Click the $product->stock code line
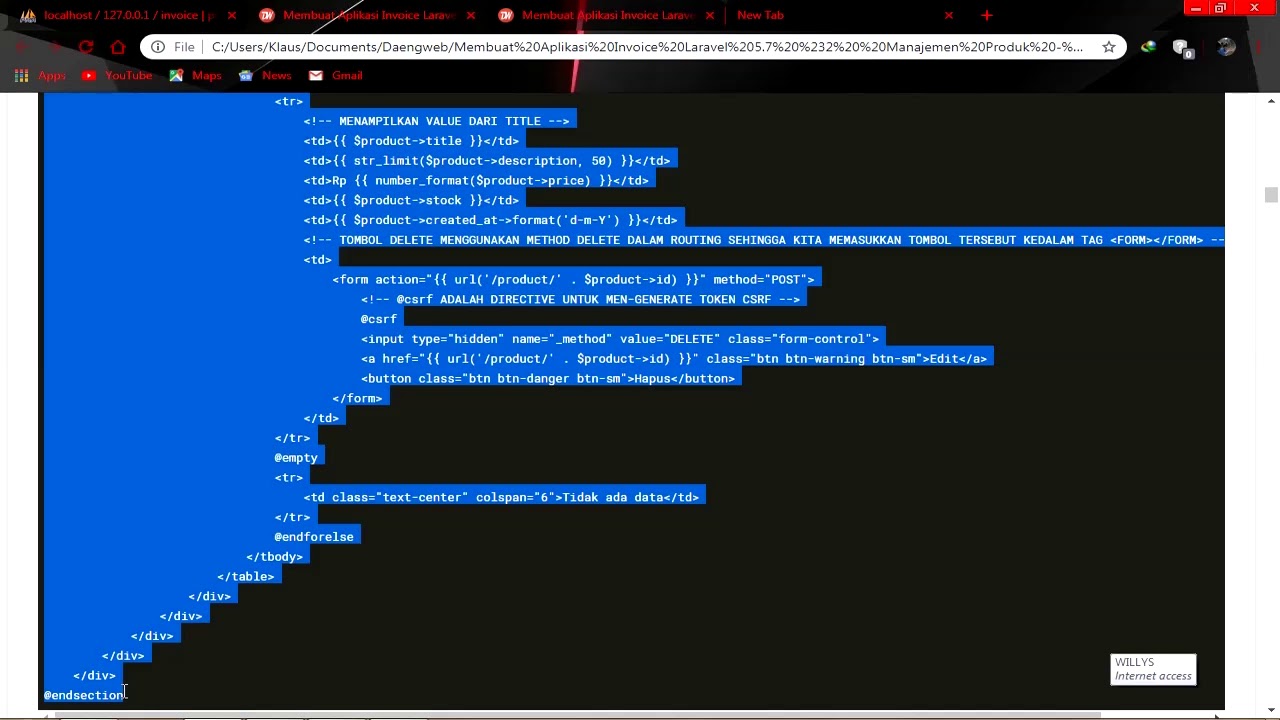The height and width of the screenshot is (720, 1280). tap(411, 200)
